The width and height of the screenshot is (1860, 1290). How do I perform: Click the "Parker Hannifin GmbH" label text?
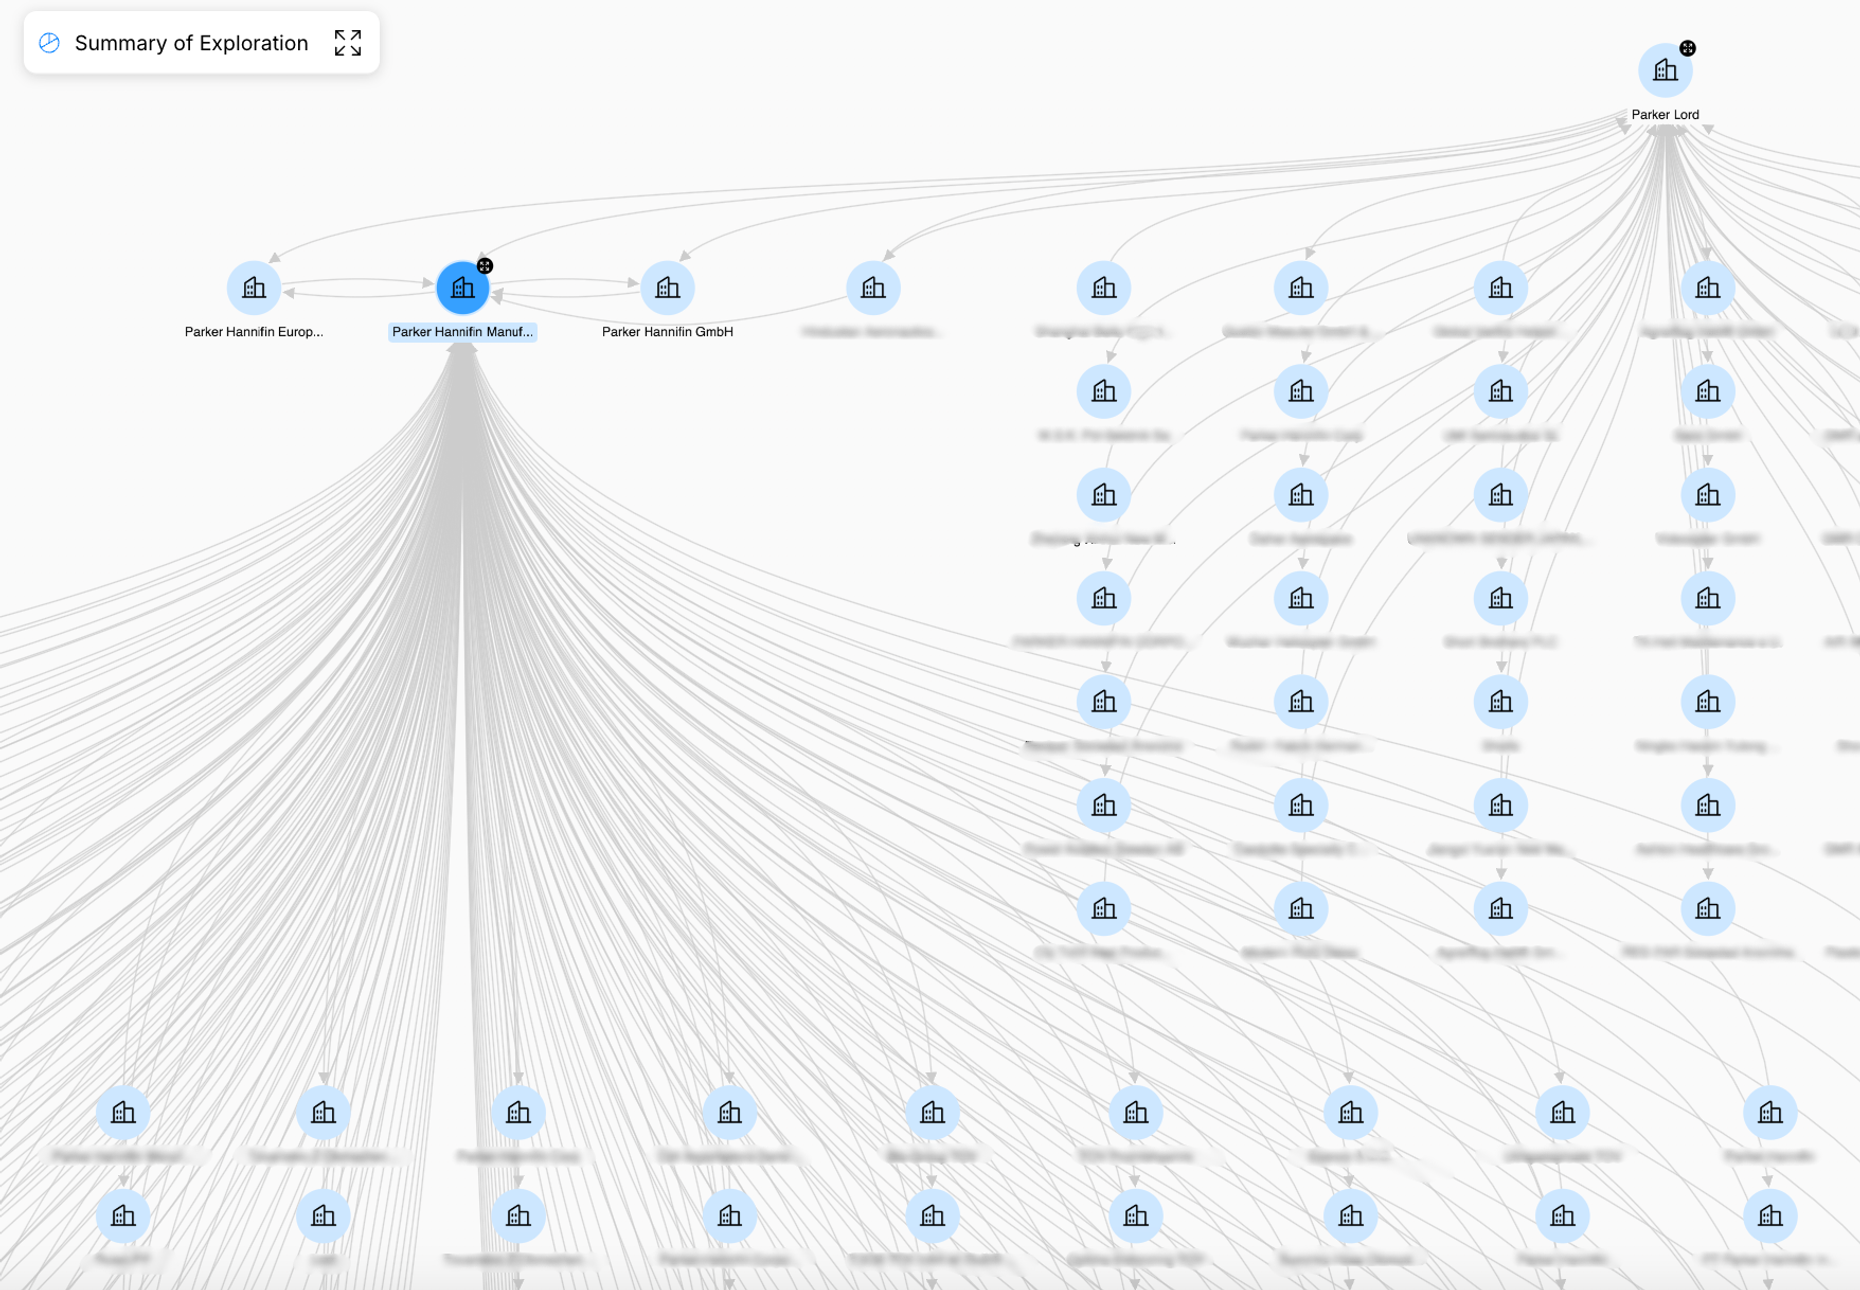(x=668, y=332)
